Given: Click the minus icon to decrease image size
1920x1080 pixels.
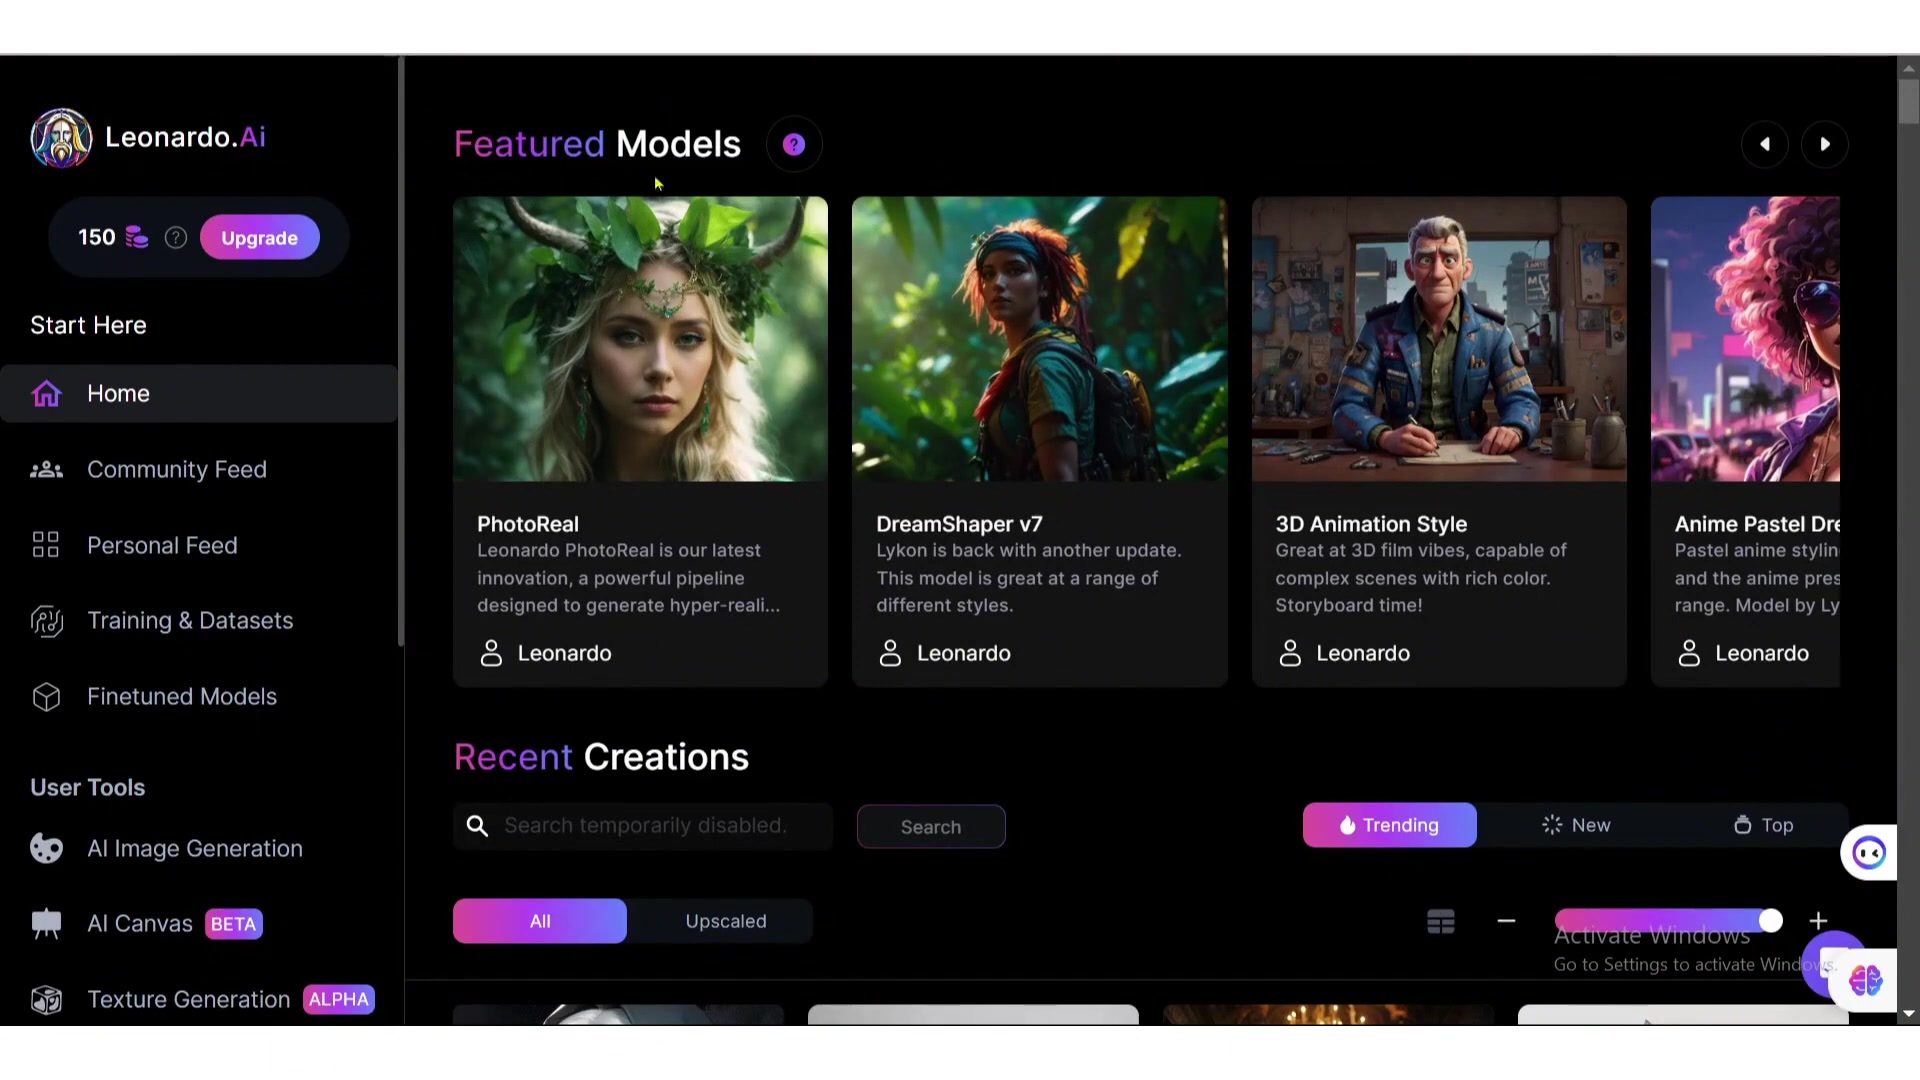Looking at the screenshot, I should point(1506,921).
